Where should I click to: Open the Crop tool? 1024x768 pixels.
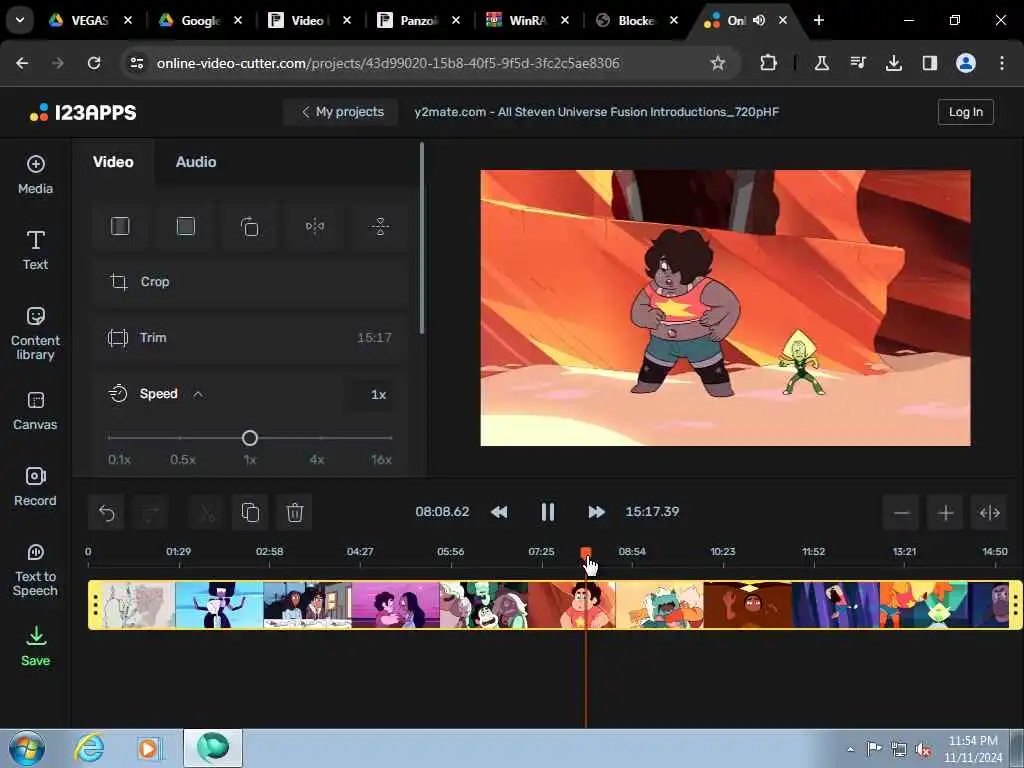pos(250,281)
